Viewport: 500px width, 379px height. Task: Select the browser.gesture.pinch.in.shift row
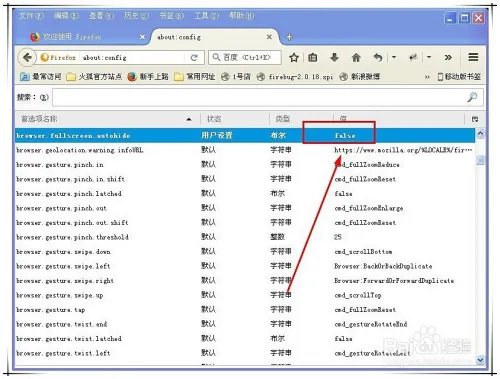click(245, 179)
